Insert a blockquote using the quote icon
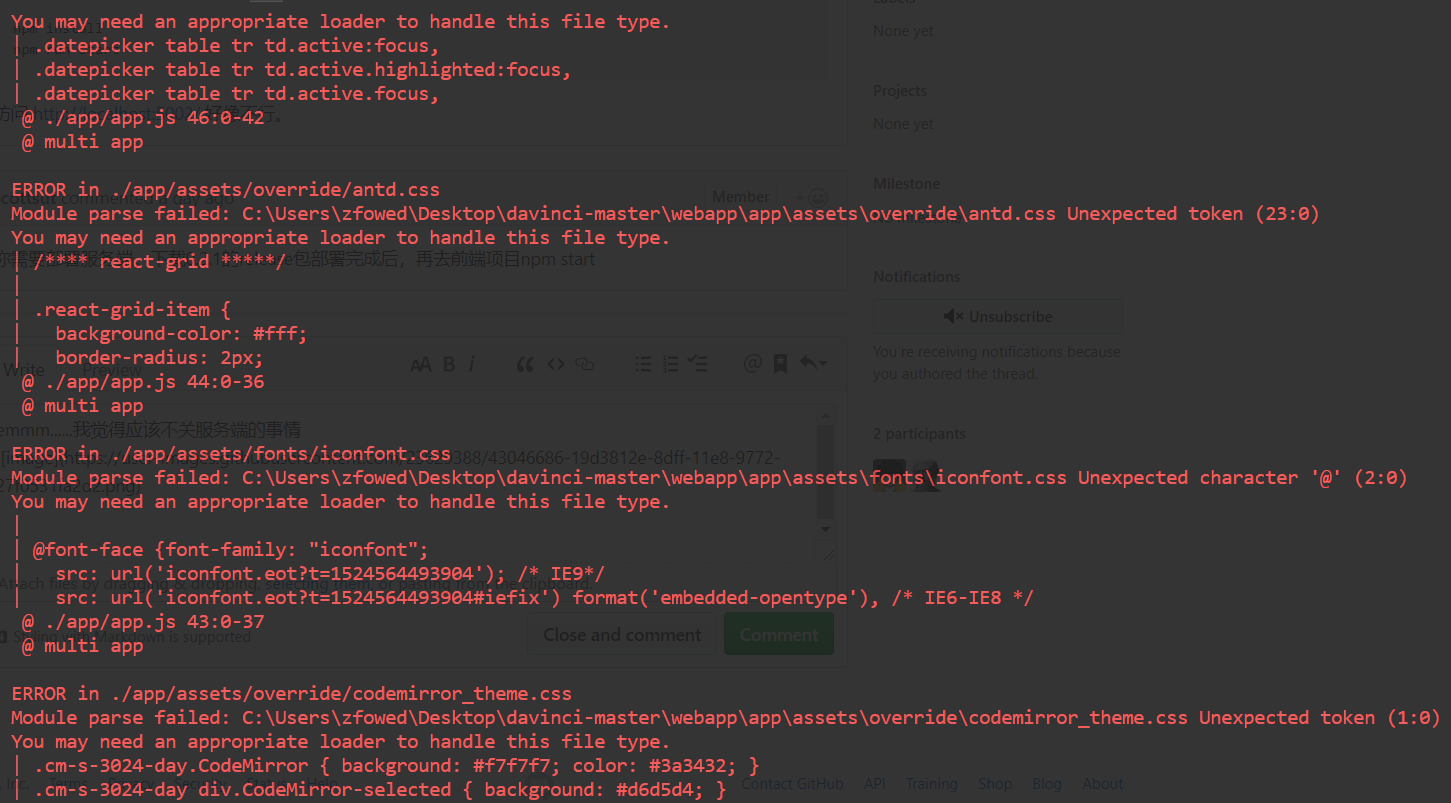Image resolution: width=1451 pixels, height=803 pixels. 525,363
